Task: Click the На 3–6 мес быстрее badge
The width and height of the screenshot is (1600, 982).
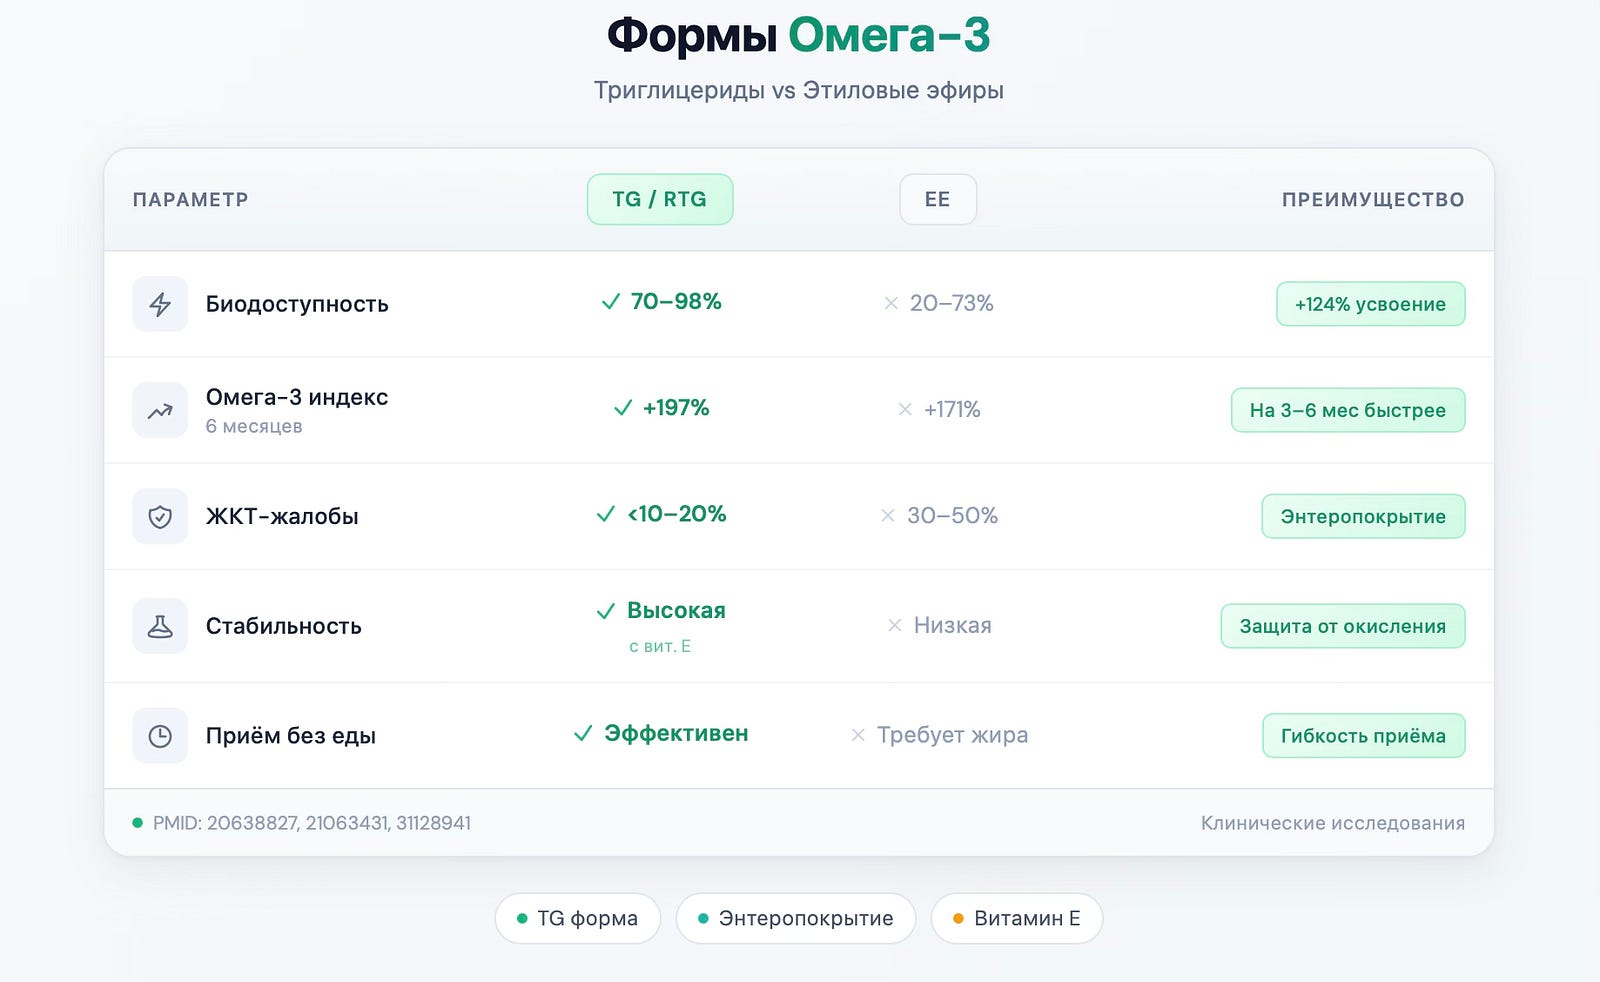Action: click(1348, 410)
